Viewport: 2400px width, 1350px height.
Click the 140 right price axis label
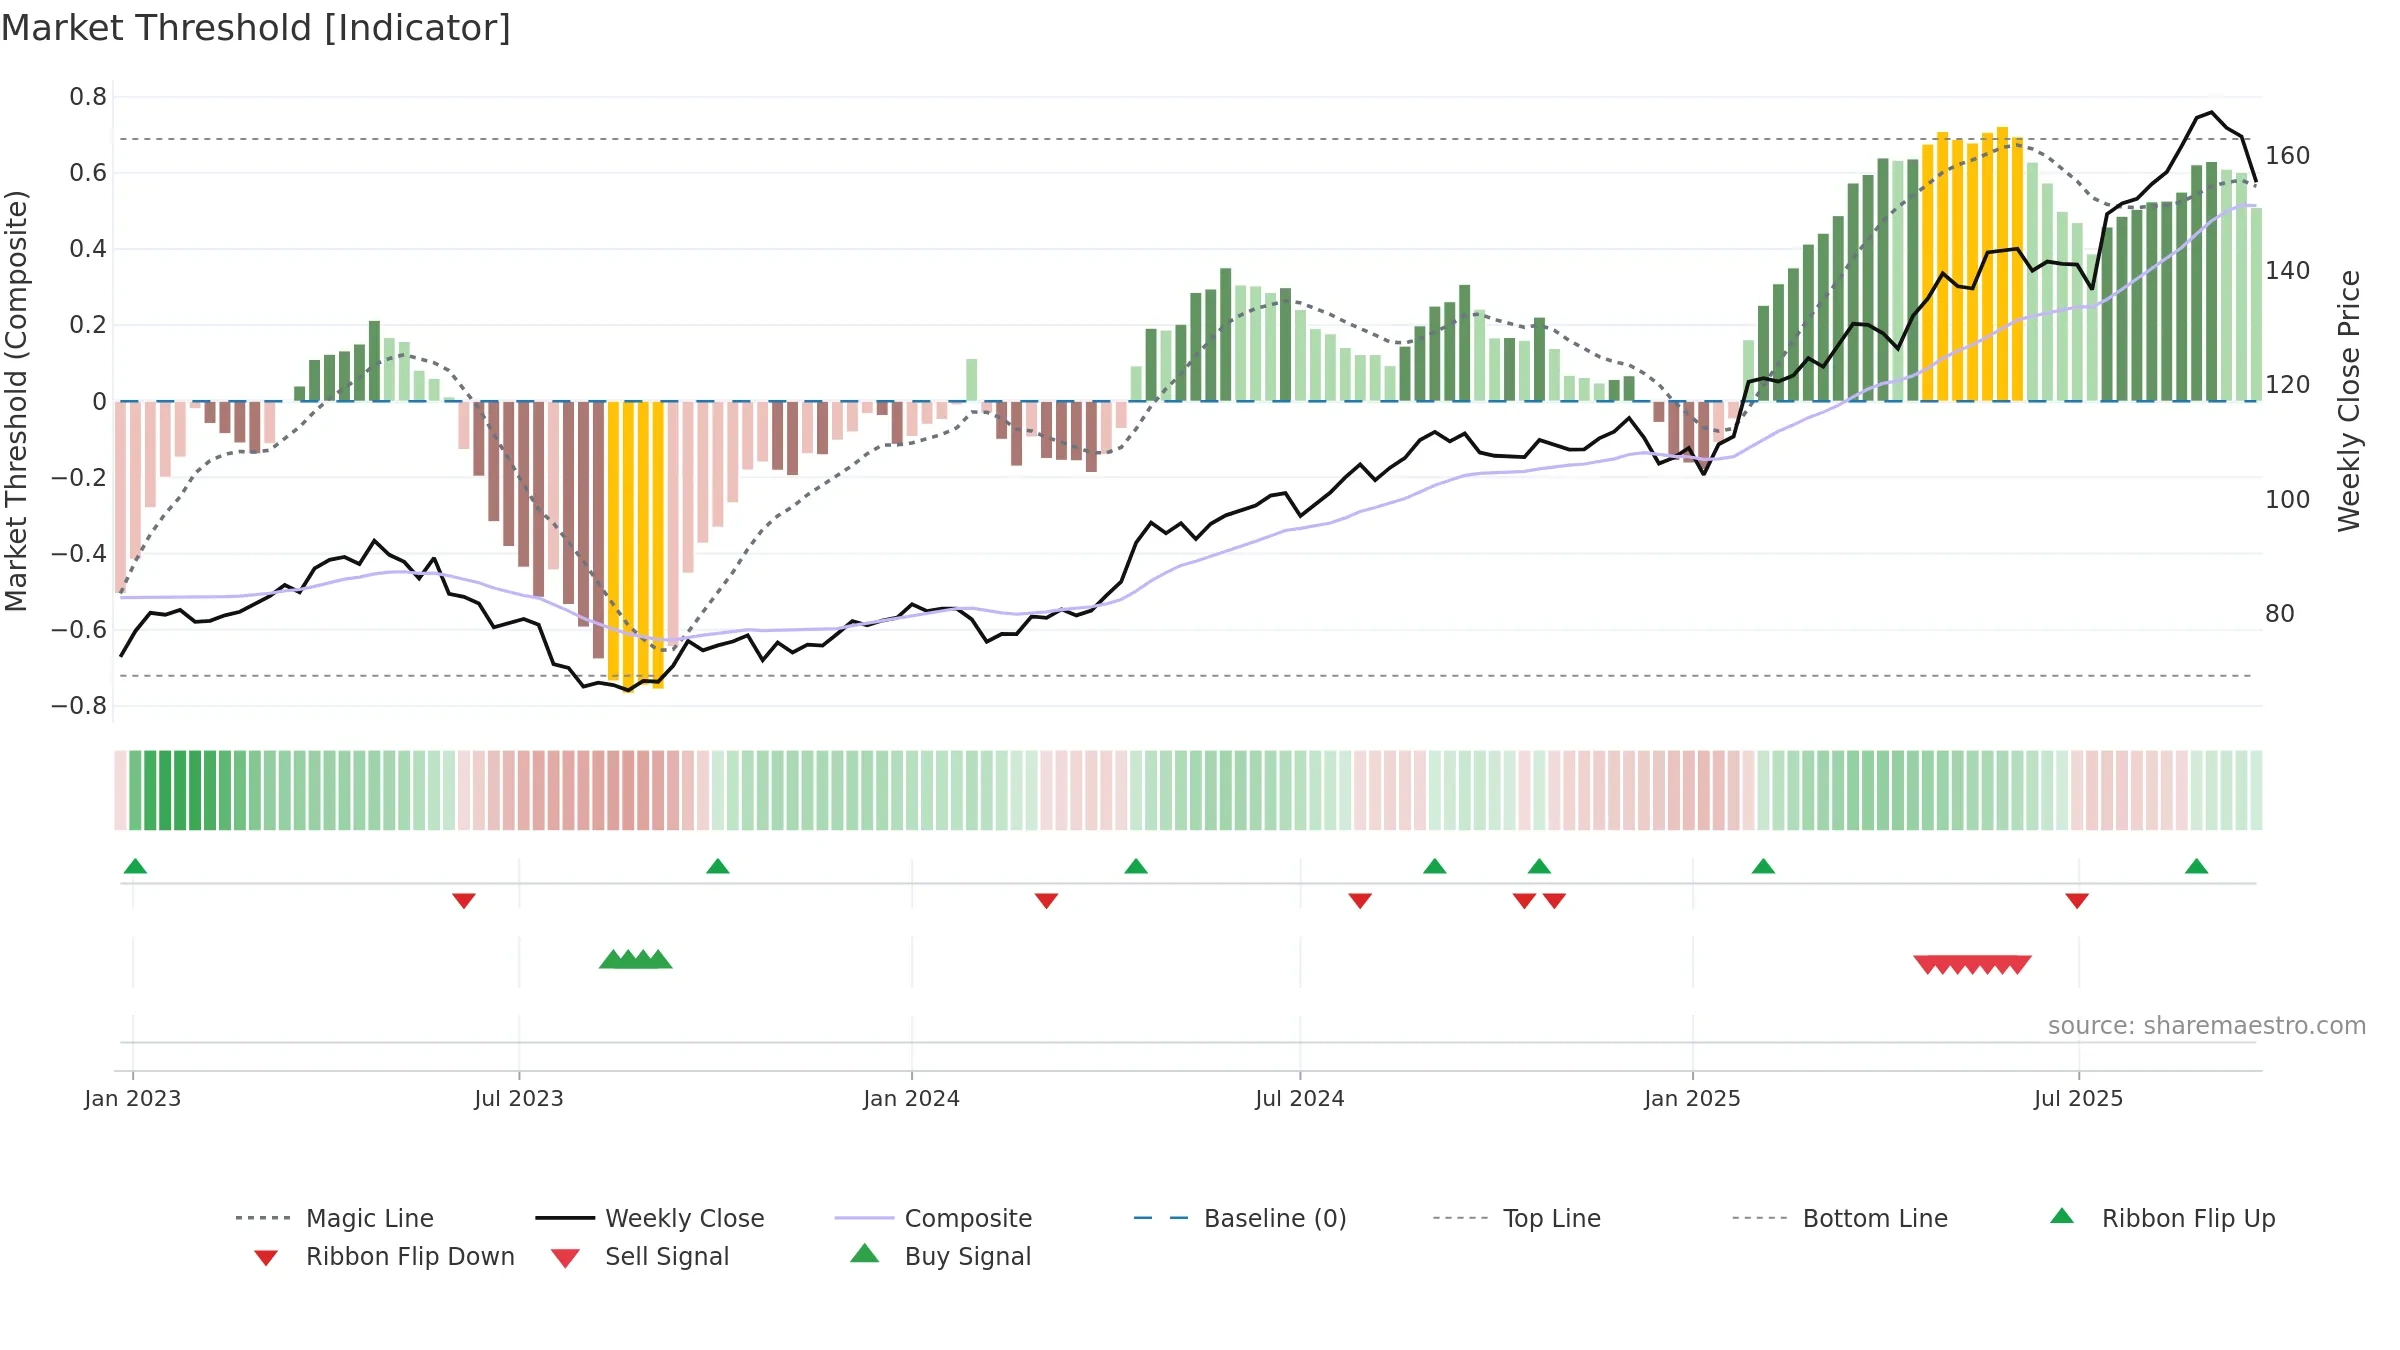(2287, 271)
